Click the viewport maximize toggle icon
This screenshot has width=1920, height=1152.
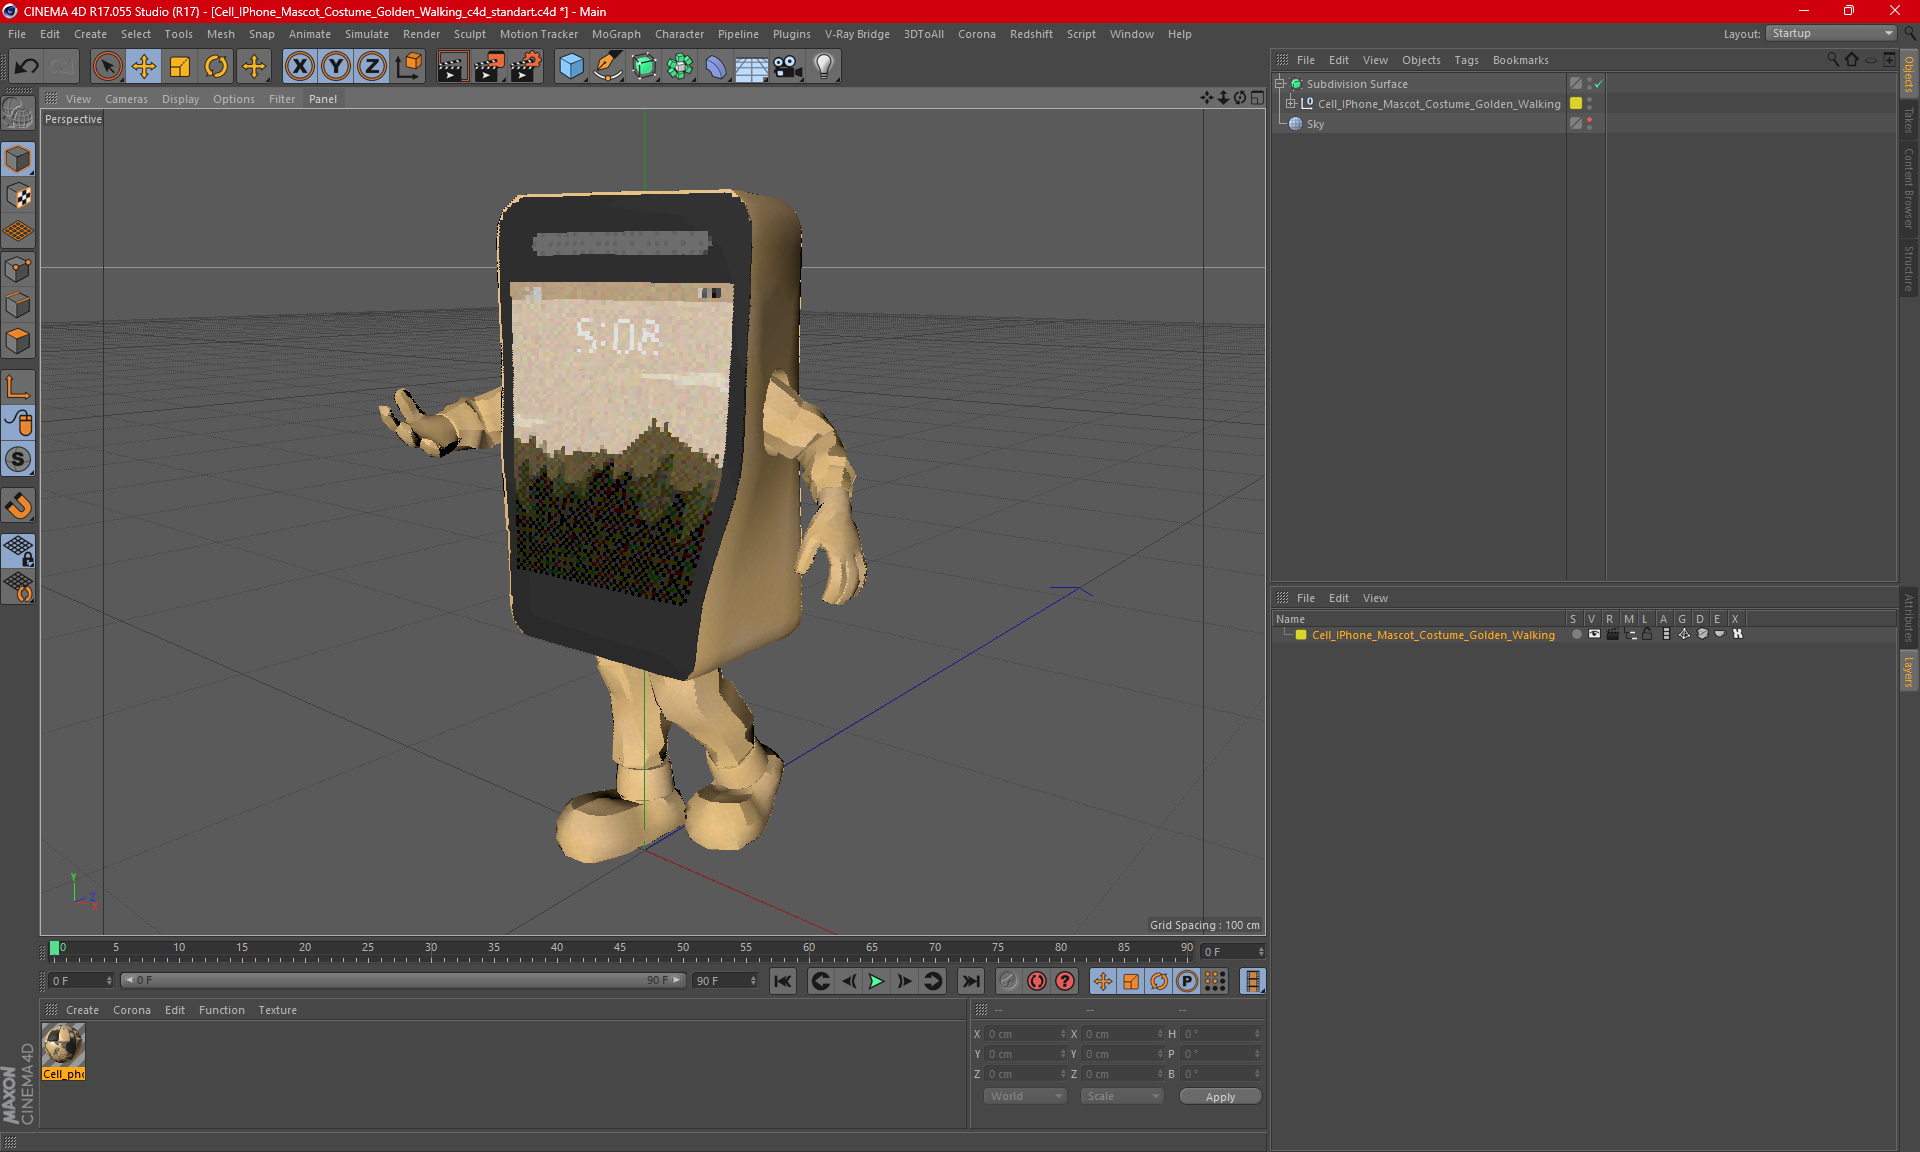click(x=1257, y=98)
